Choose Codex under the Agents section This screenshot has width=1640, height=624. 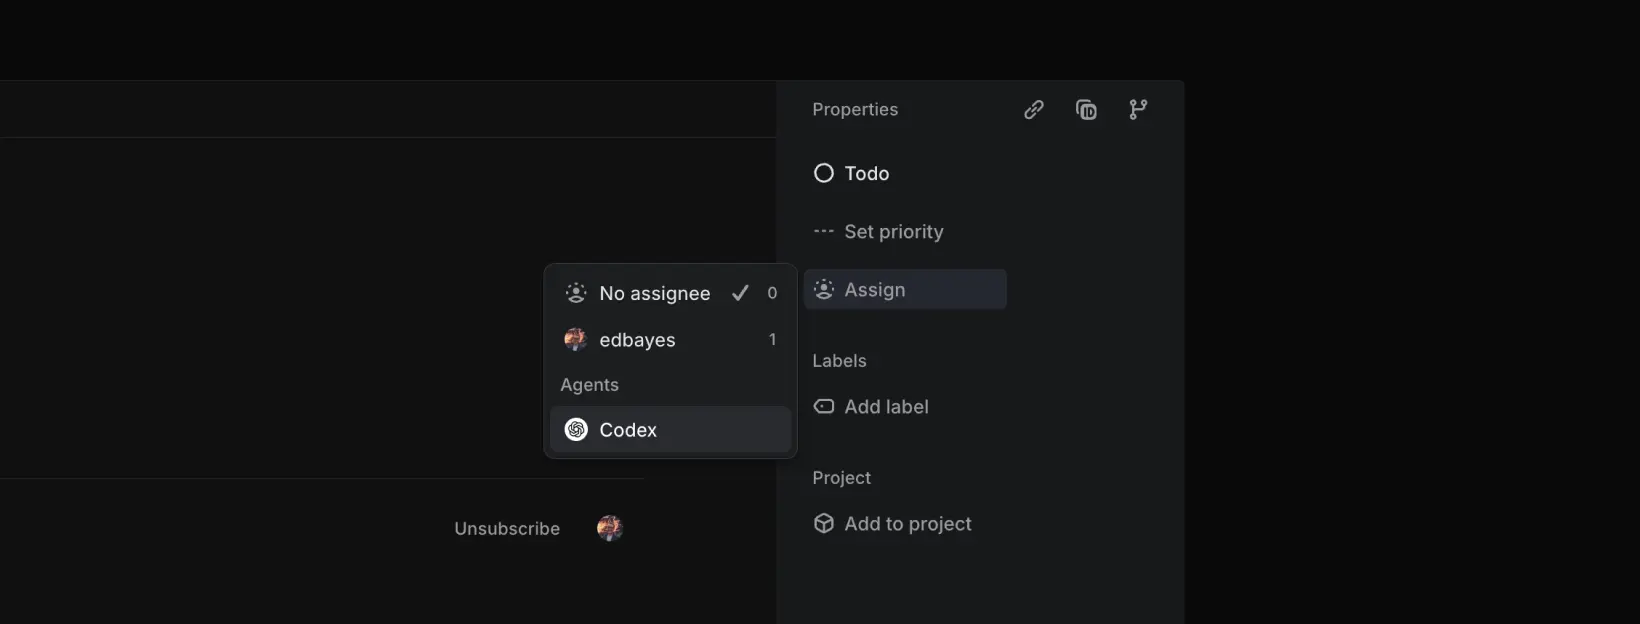coord(628,430)
